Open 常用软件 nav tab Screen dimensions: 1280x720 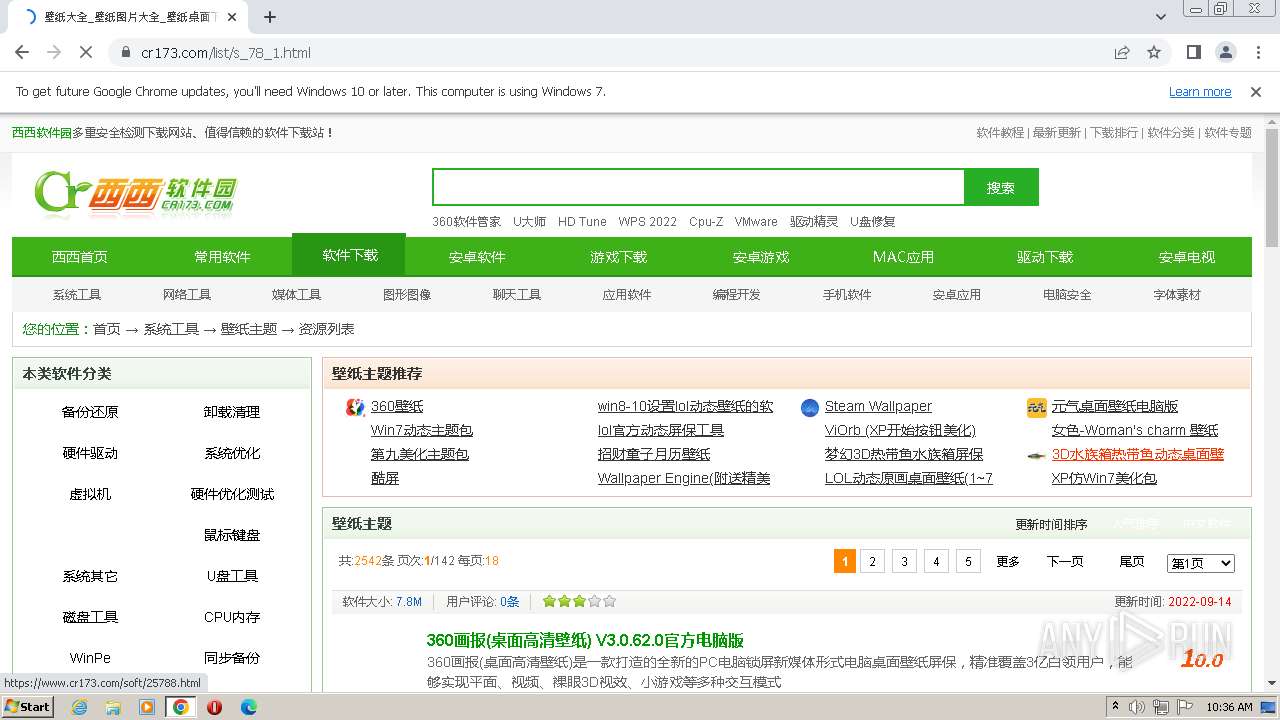click(222, 257)
